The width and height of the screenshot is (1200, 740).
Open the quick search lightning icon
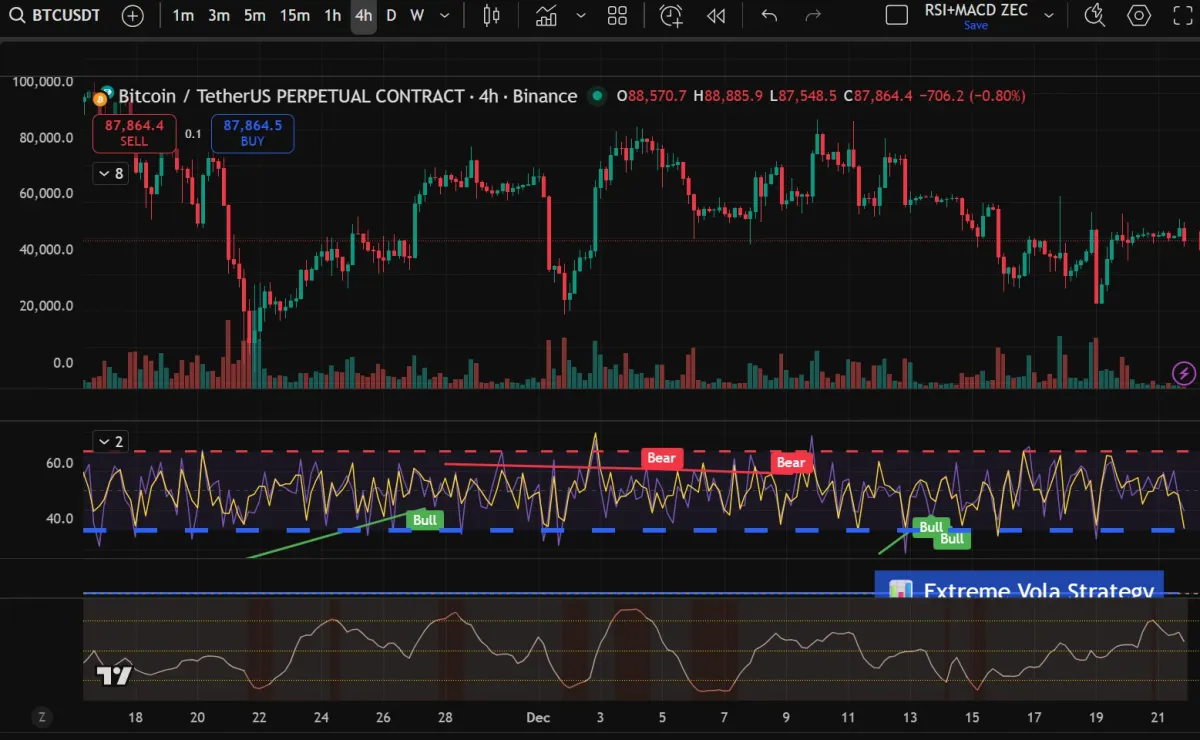click(x=1094, y=15)
